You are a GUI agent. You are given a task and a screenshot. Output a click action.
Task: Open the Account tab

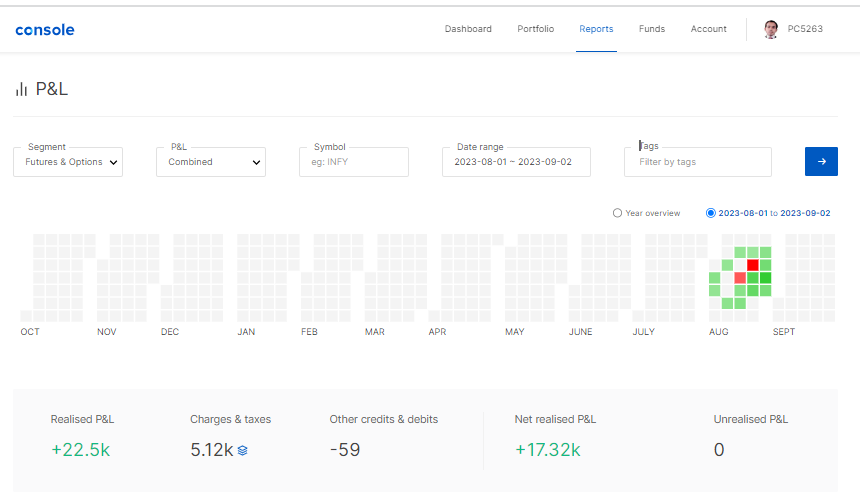coord(708,29)
